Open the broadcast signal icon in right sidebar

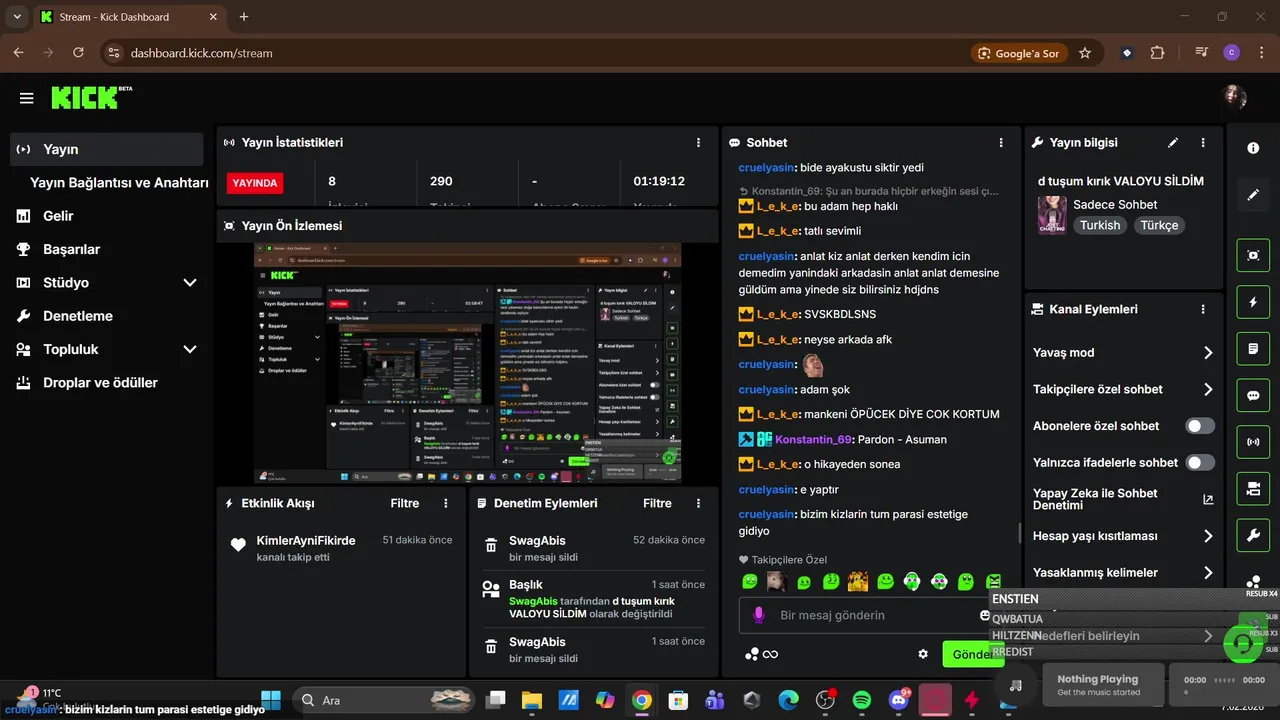click(1253, 441)
